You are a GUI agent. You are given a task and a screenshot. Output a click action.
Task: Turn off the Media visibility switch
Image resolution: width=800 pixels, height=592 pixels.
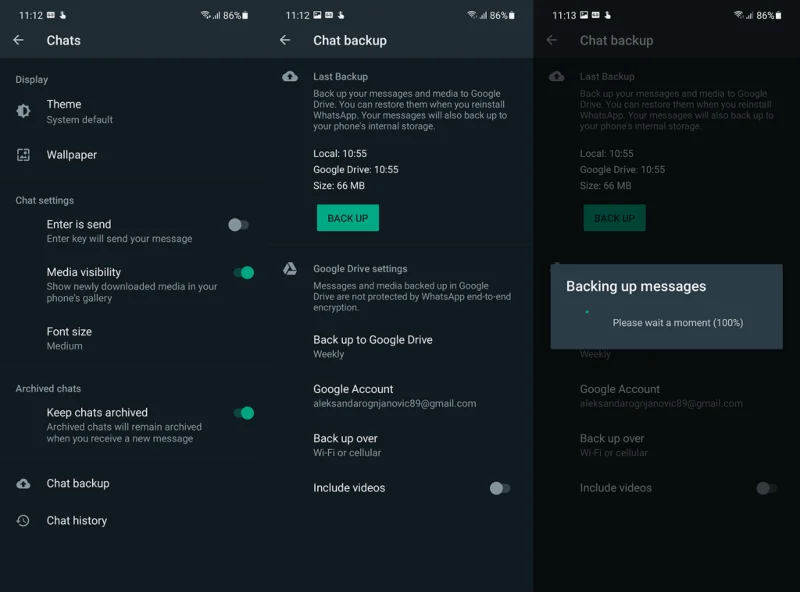click(x=244, y=273)
